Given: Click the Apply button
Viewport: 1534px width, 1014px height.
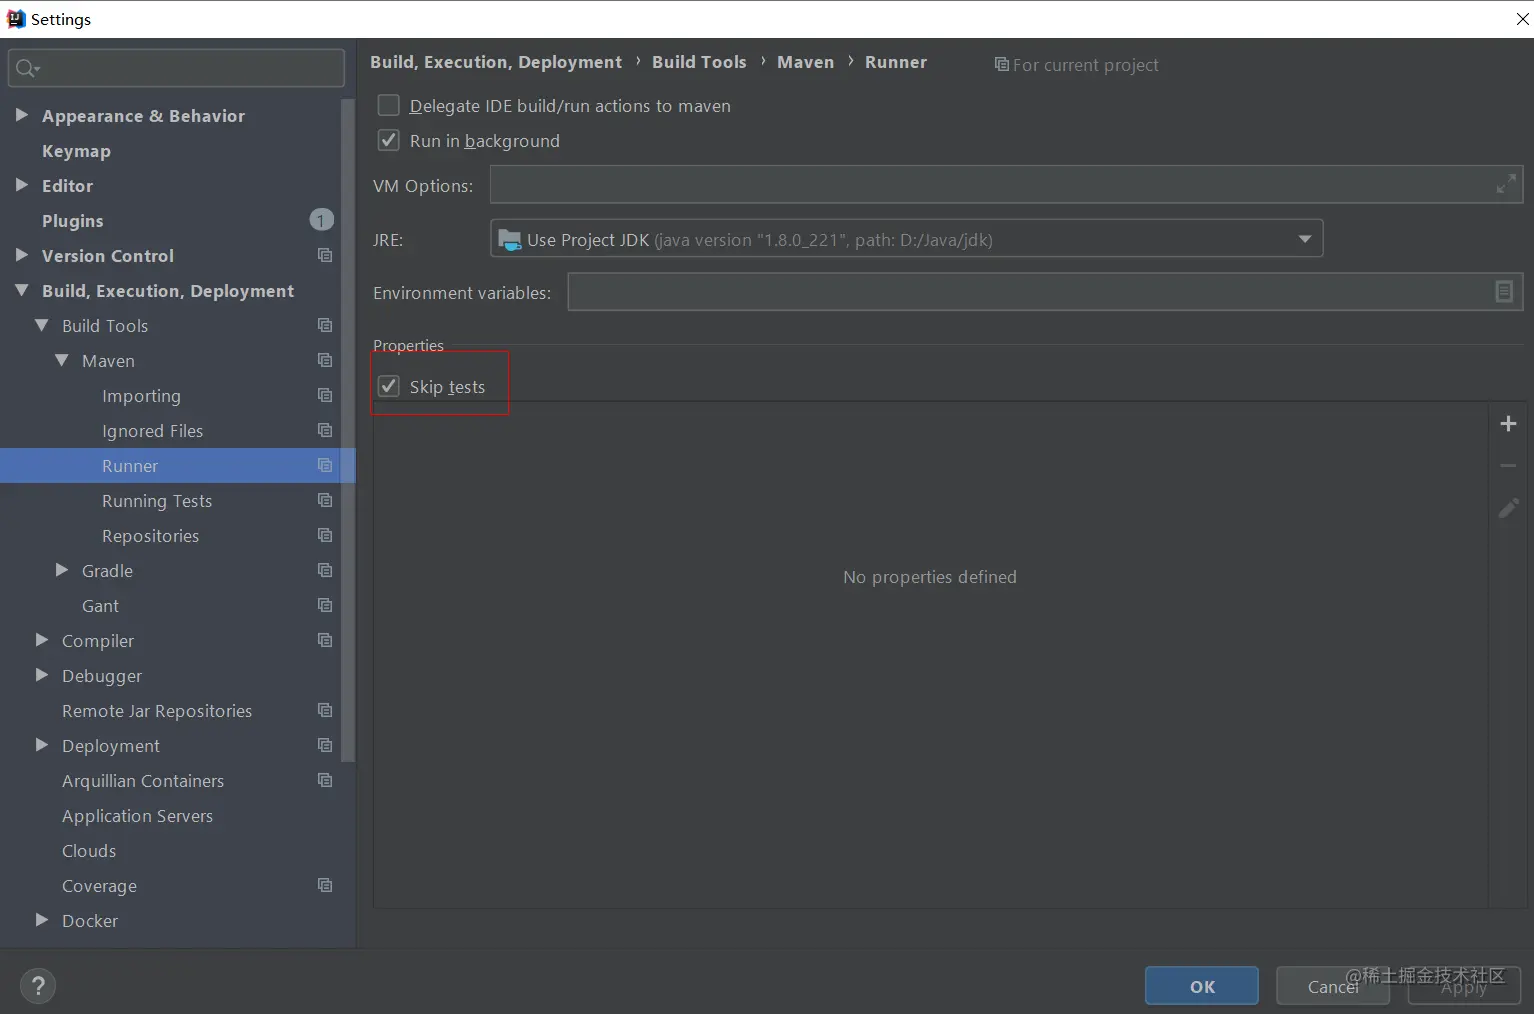Looking at the screenshot, I should coord(1464,986).
